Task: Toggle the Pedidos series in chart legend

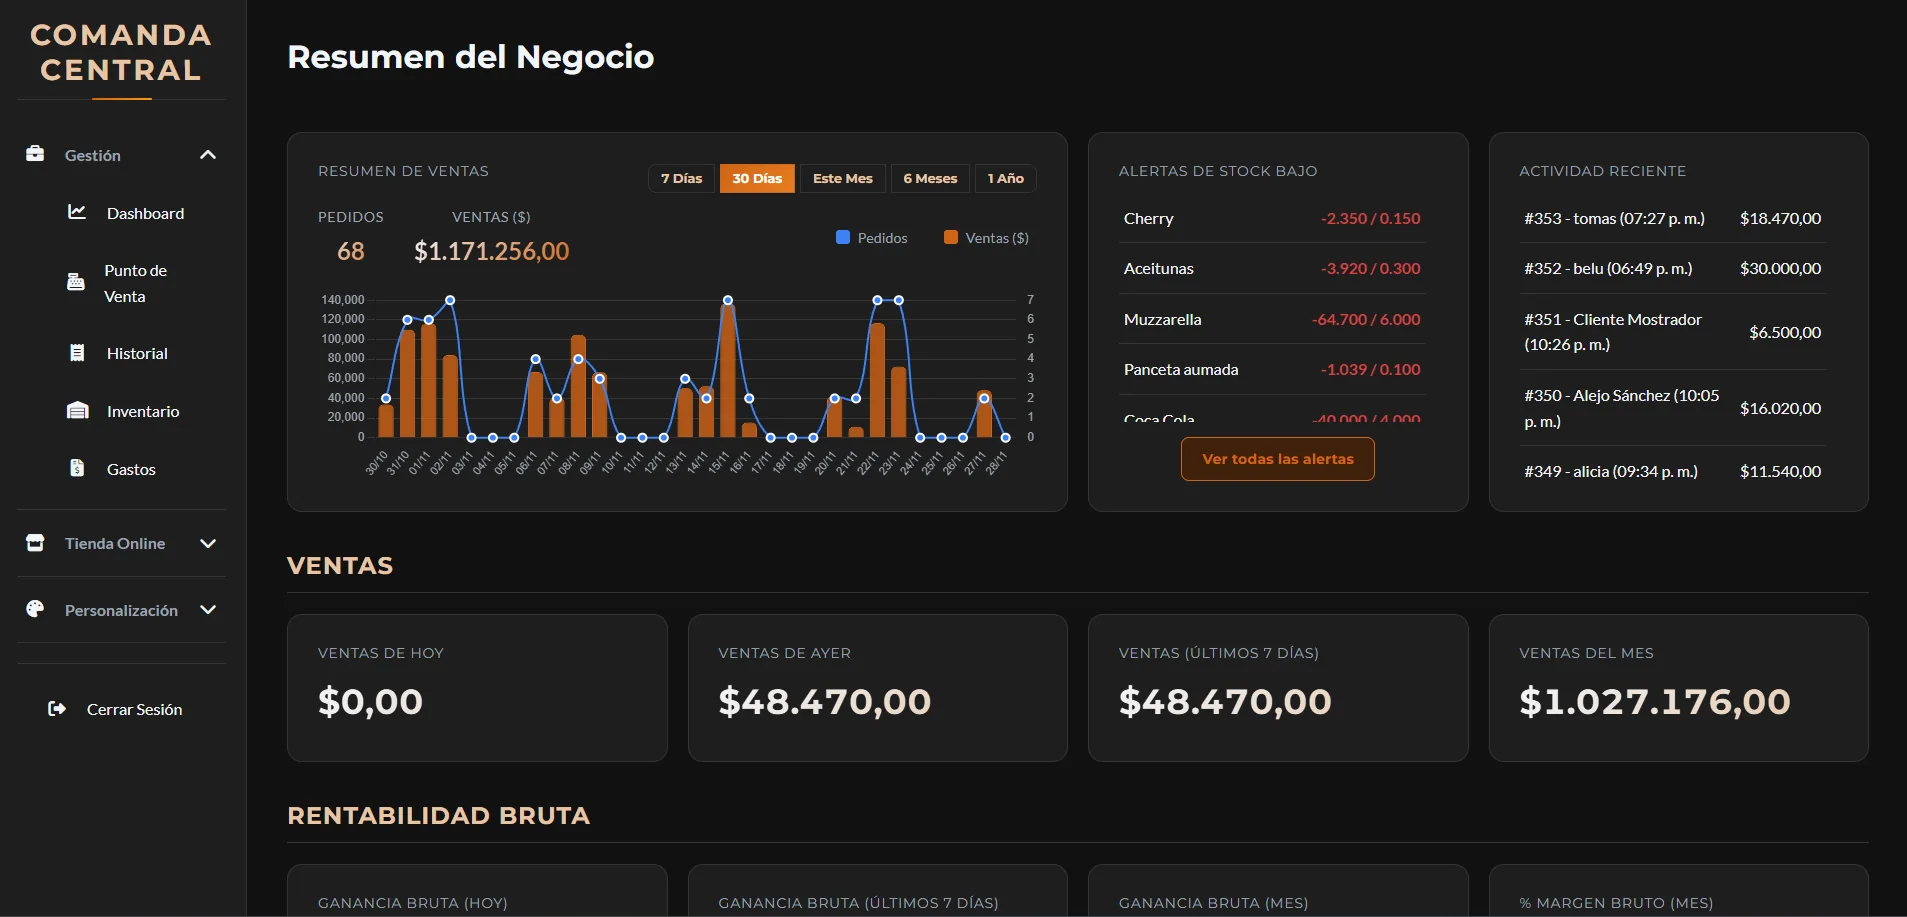Action: 871,238
